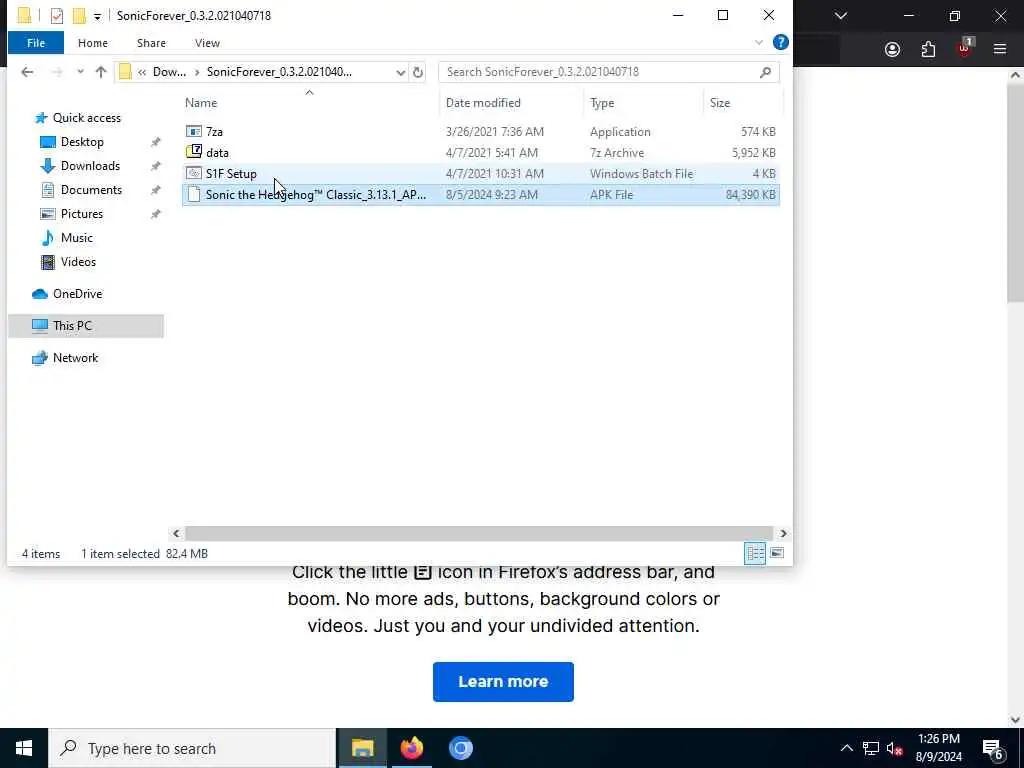Click the horizontal scrollbar of file list

479,534
